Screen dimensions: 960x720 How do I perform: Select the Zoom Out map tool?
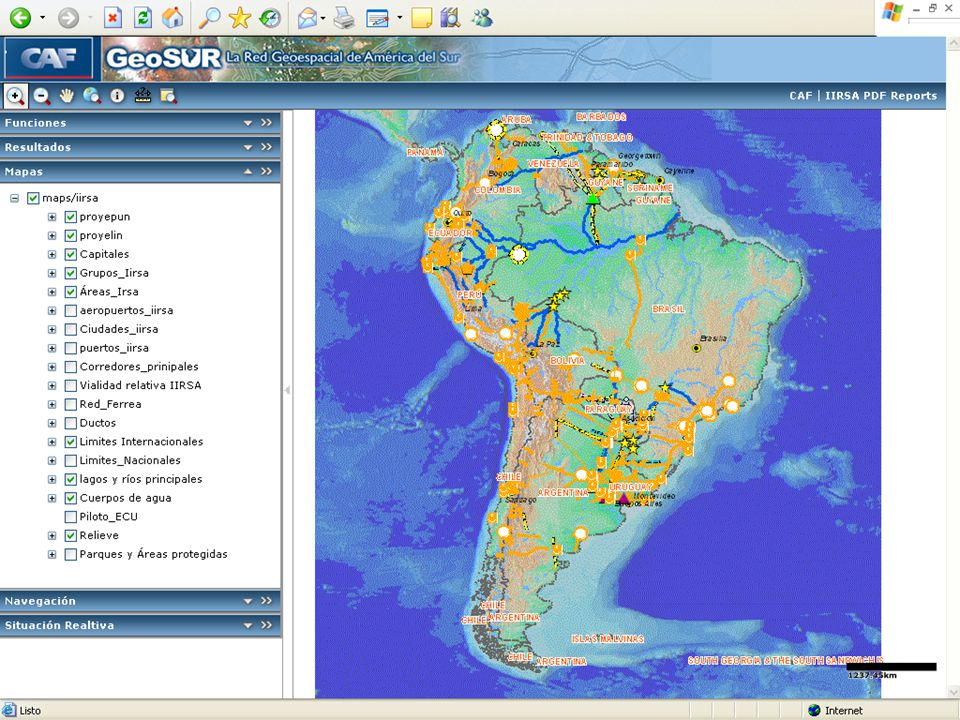[42, 96]
